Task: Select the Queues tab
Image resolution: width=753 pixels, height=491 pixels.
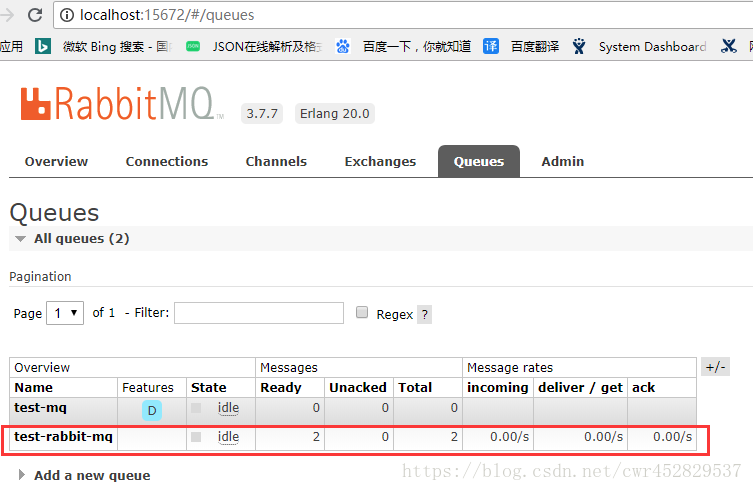Action: [x=479, y=161]
